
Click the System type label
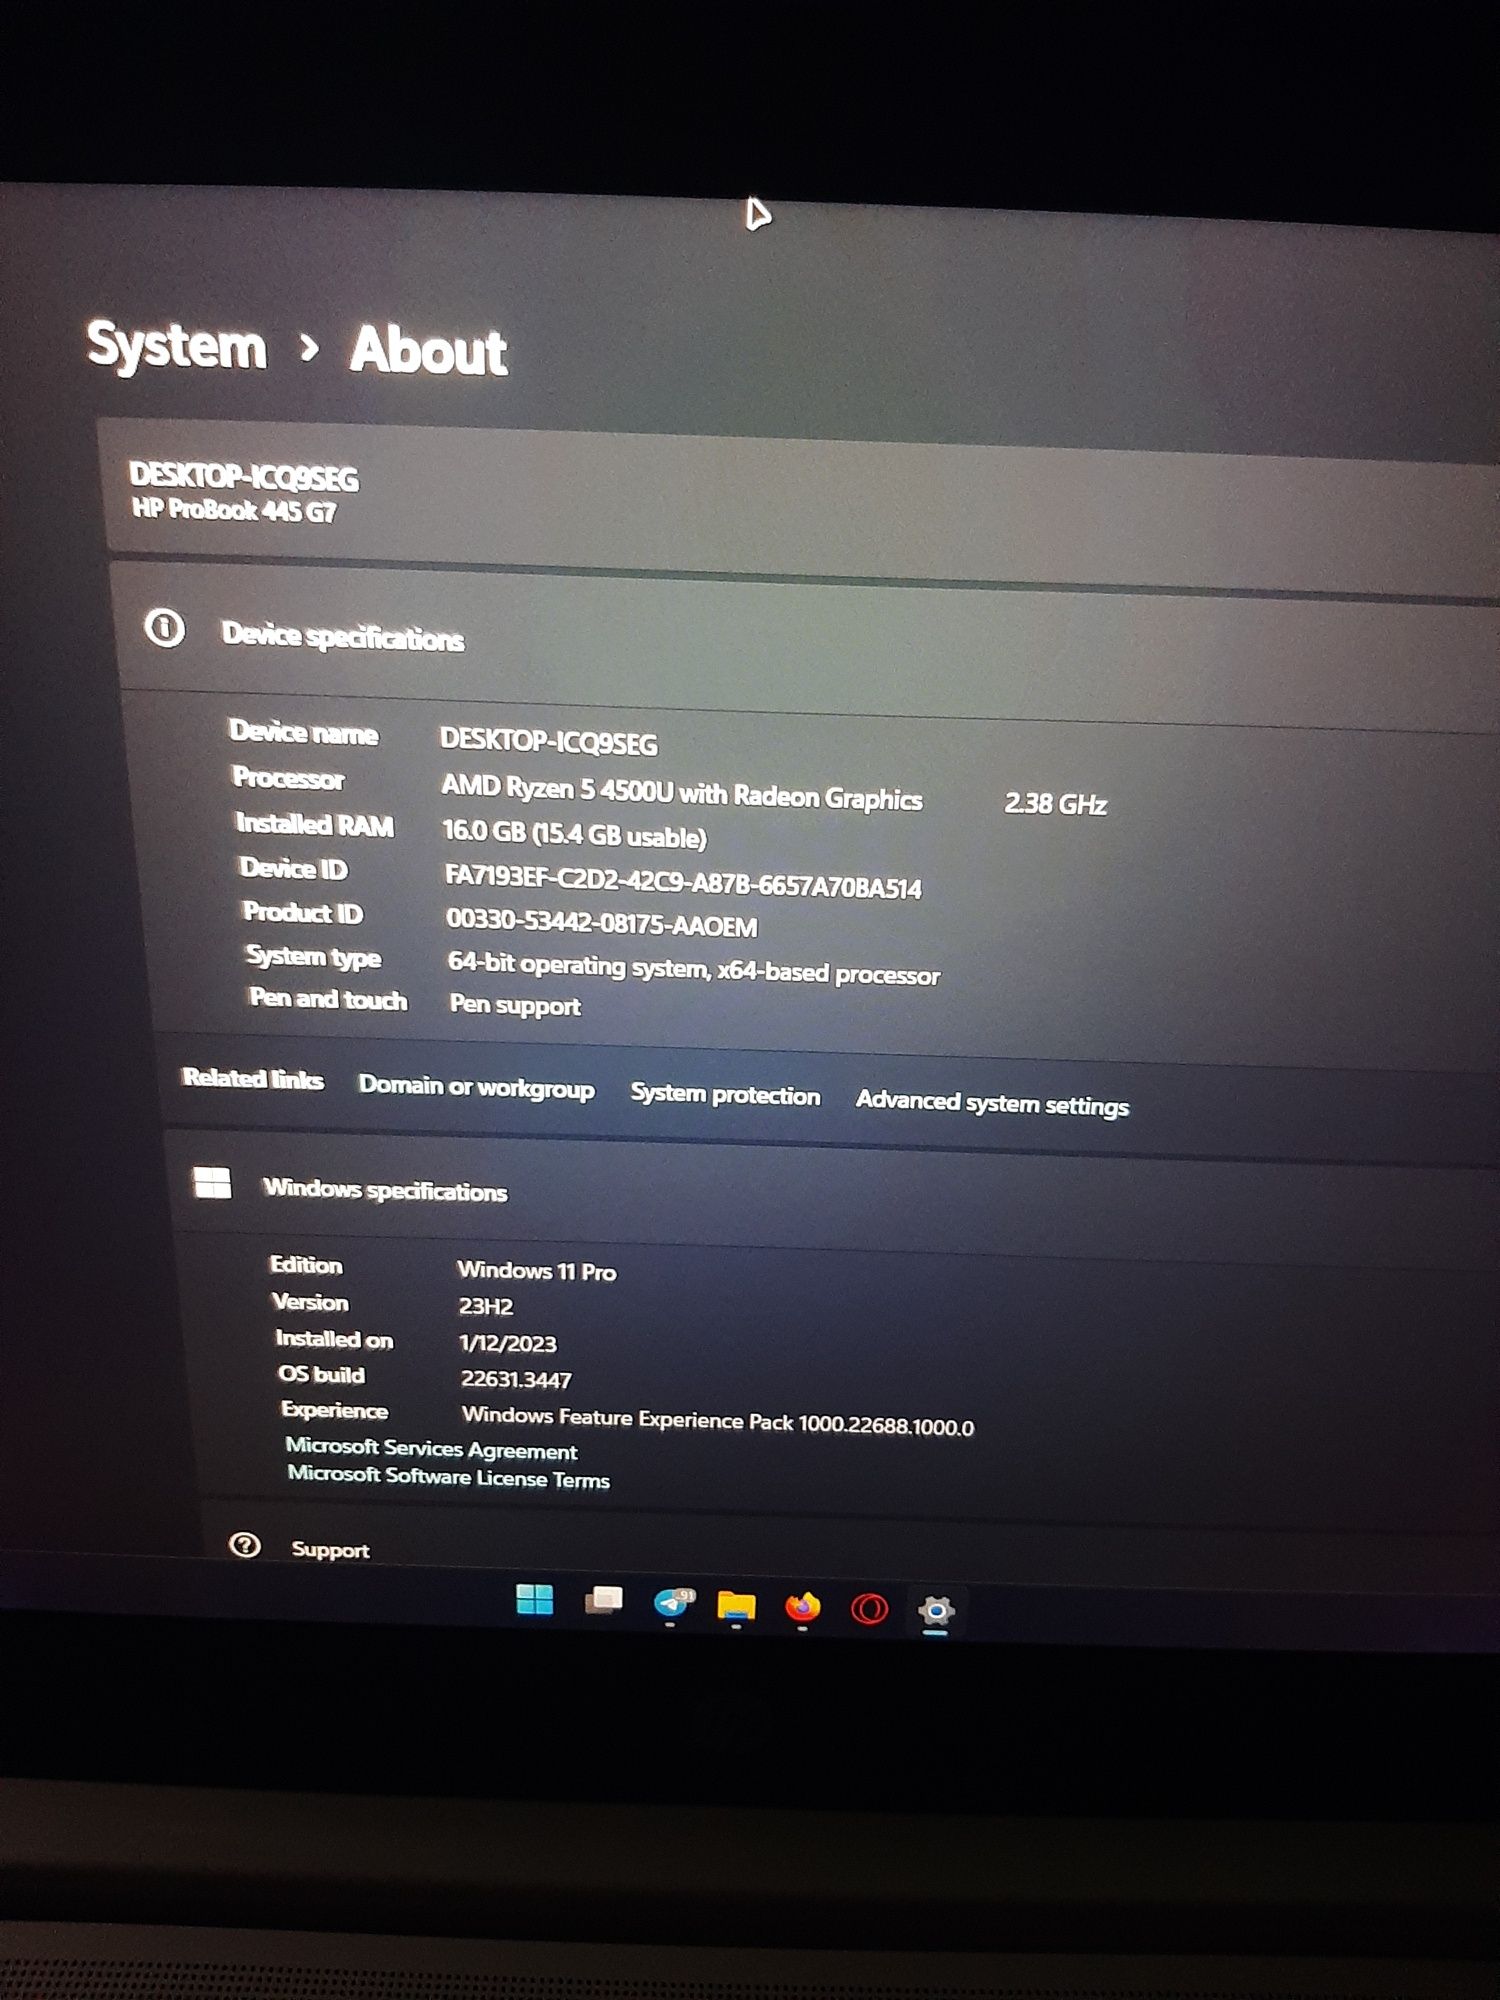[x=314, y=957]
